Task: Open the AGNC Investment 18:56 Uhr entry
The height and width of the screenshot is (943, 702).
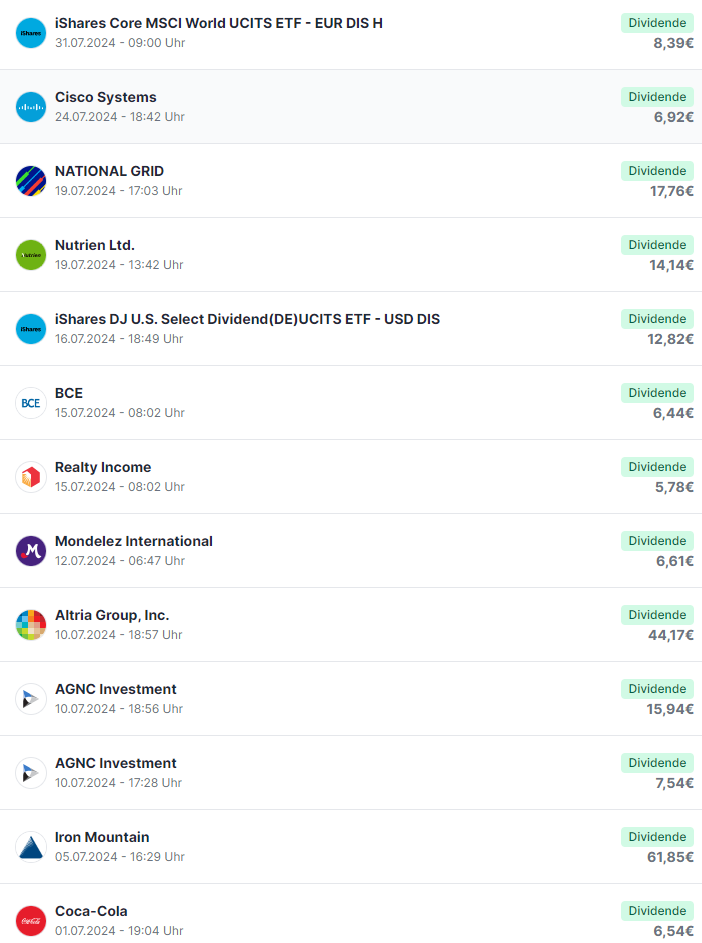Action: [116, 689]
